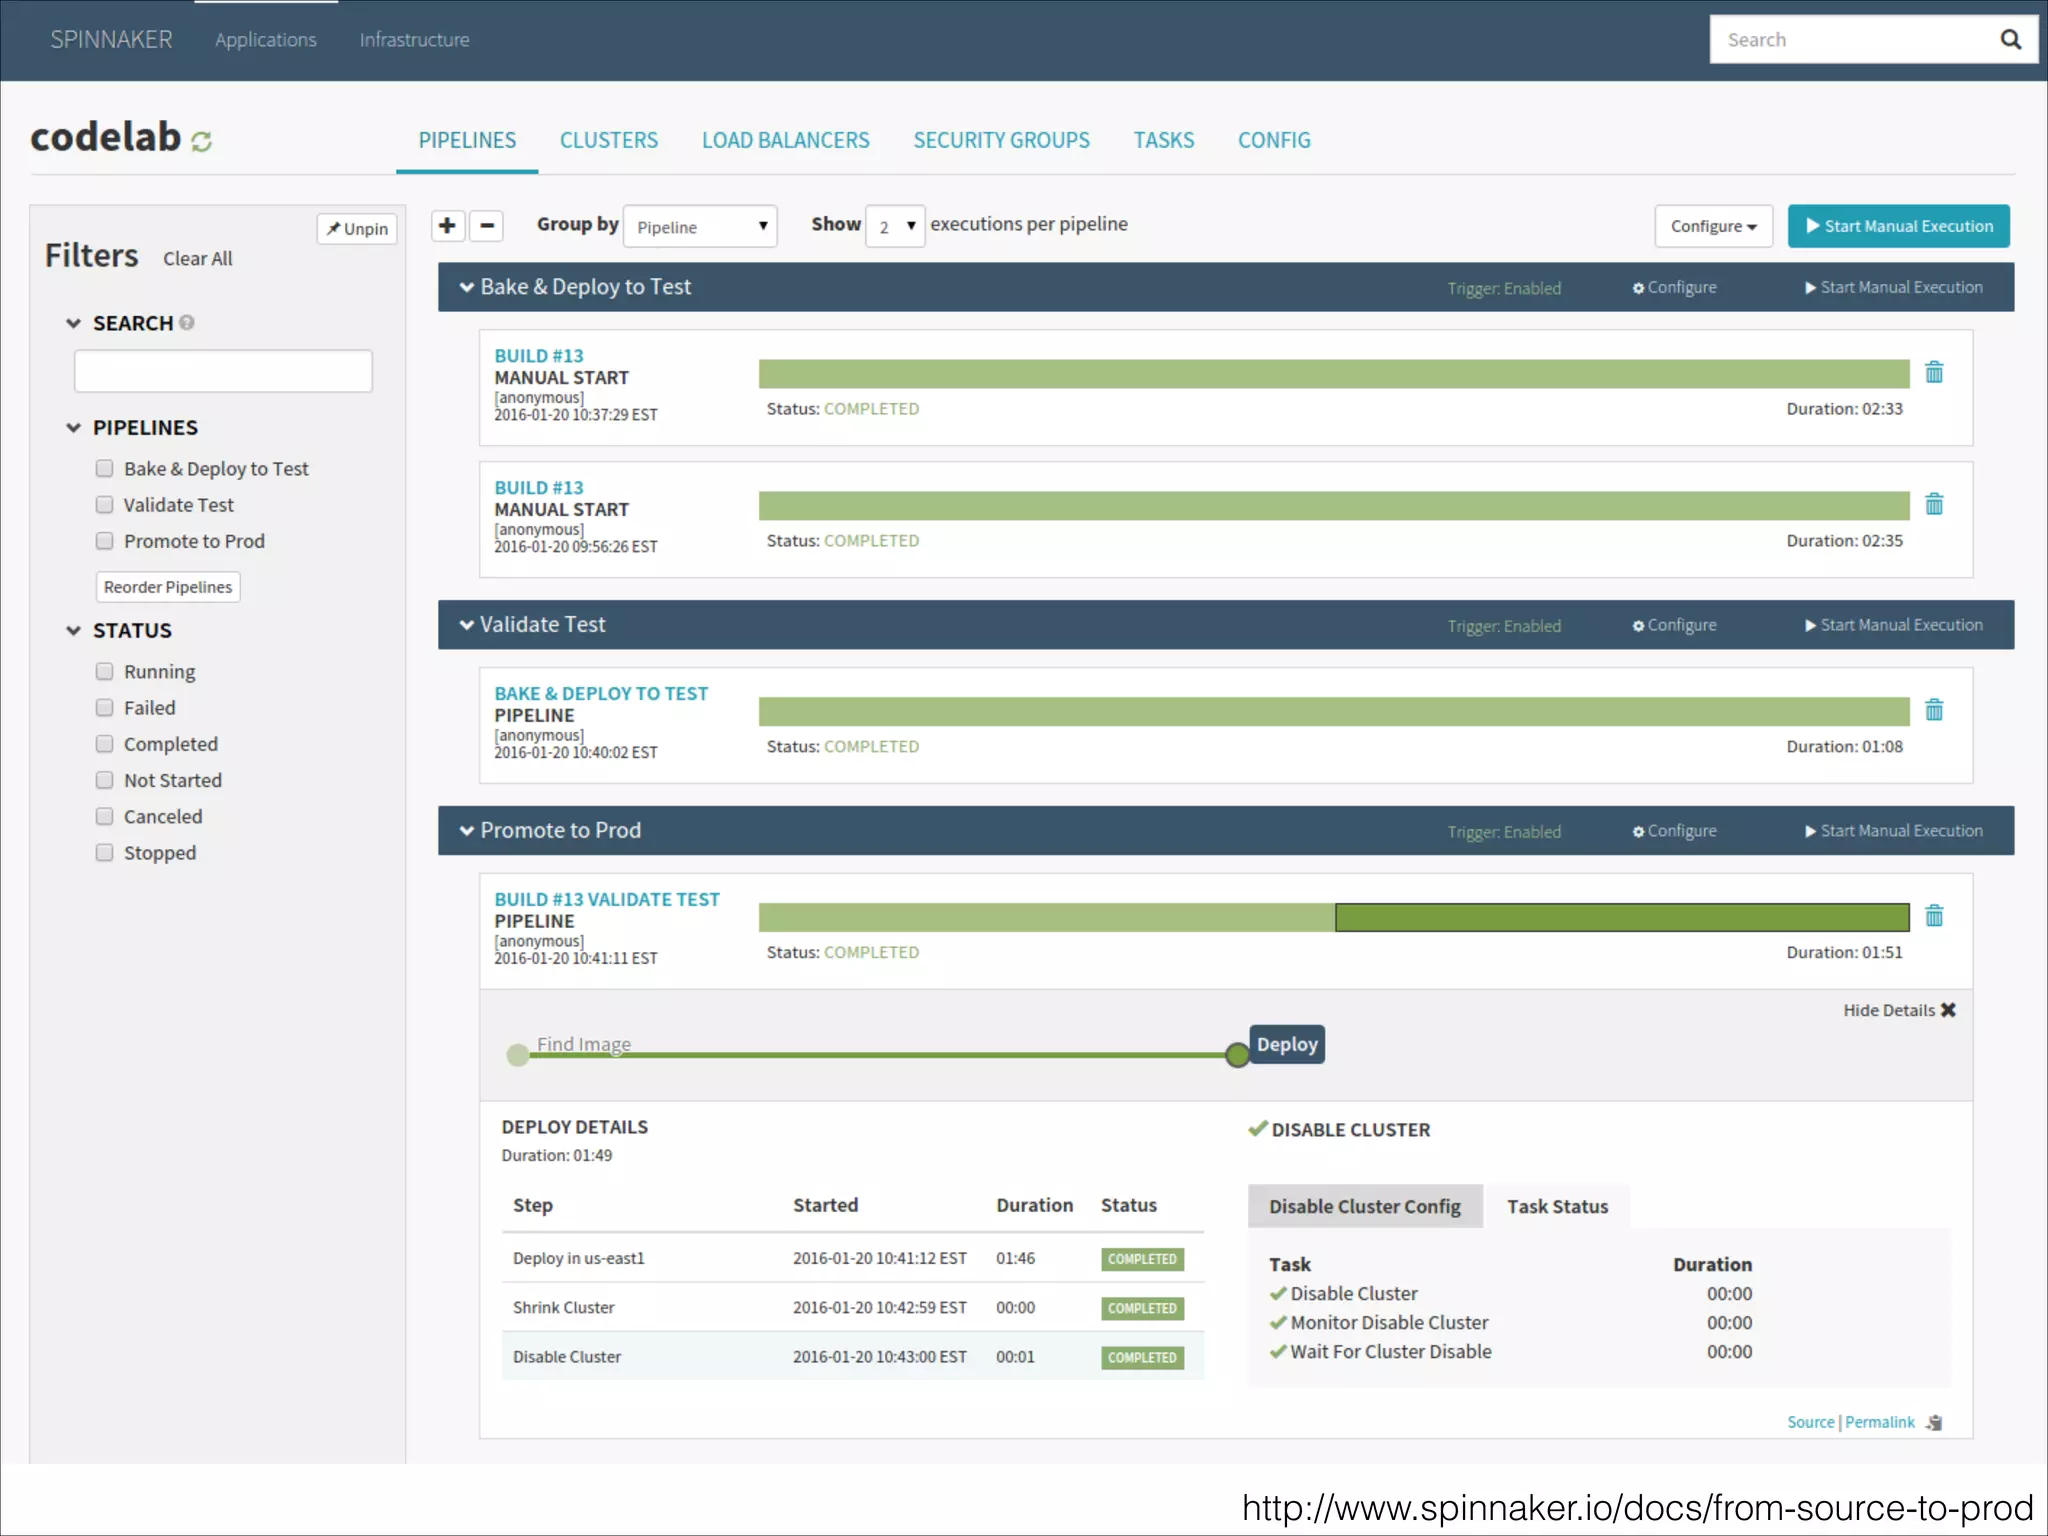Collapse the SEARCH filter section
This screenshot has width=2048, height=1536.
[73, 323]
